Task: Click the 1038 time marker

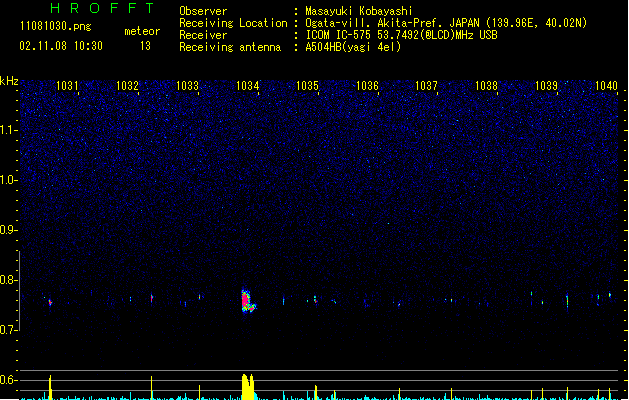Action: (486, 85)
